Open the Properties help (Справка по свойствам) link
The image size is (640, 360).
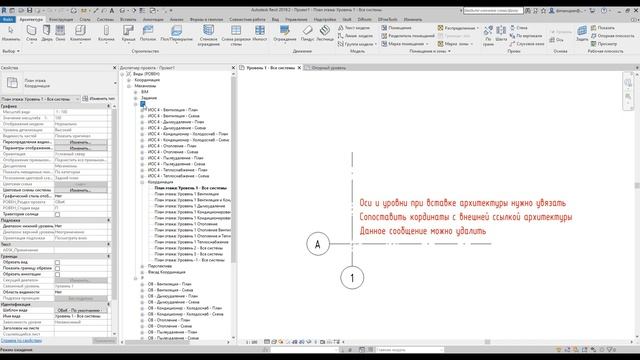[21, 340]
